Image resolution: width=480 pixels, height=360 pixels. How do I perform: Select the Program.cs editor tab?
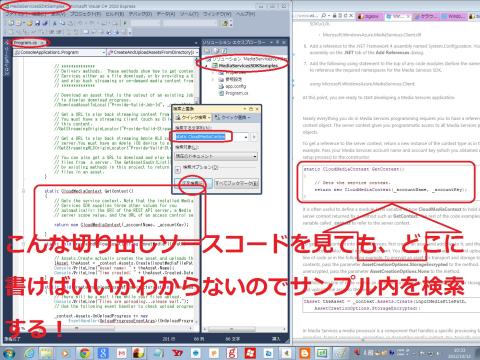tap(28, 43)
